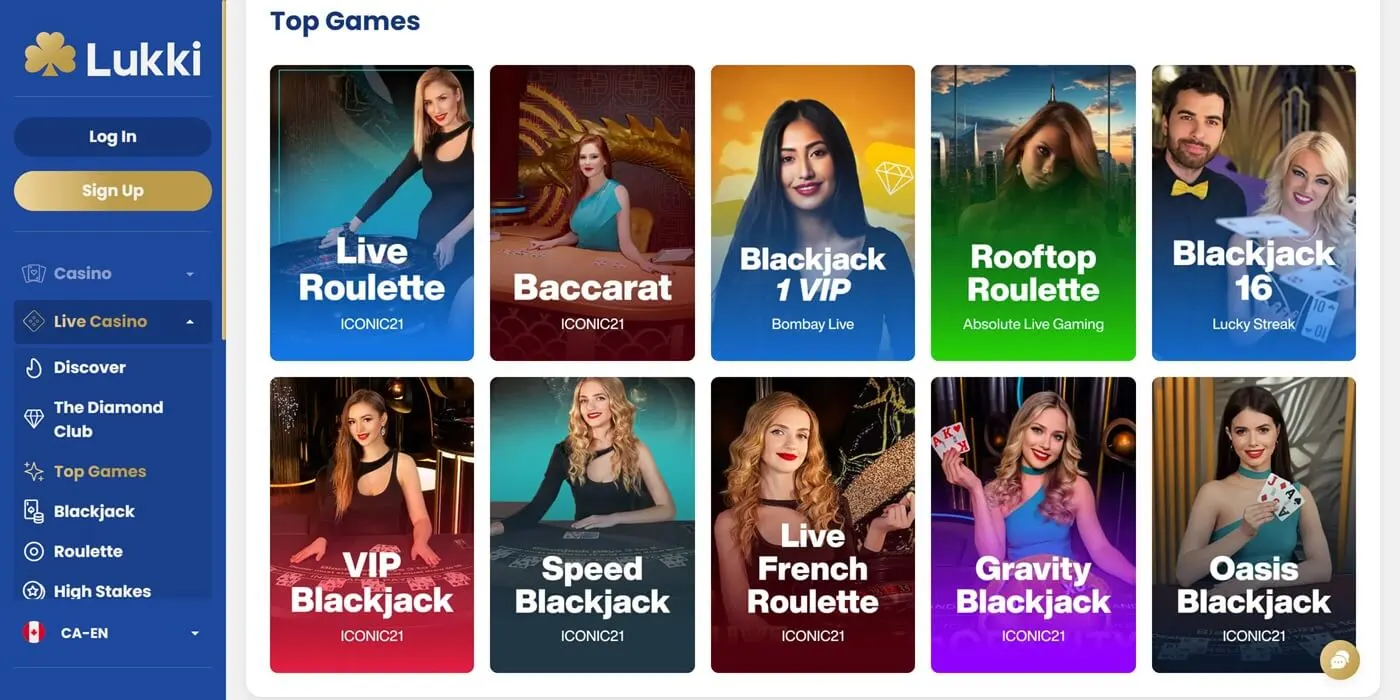Open the Baccarat ICONIC21 game tile
Screen dimensions: 1400x700
pyautogui.click(x=592, y=213)
